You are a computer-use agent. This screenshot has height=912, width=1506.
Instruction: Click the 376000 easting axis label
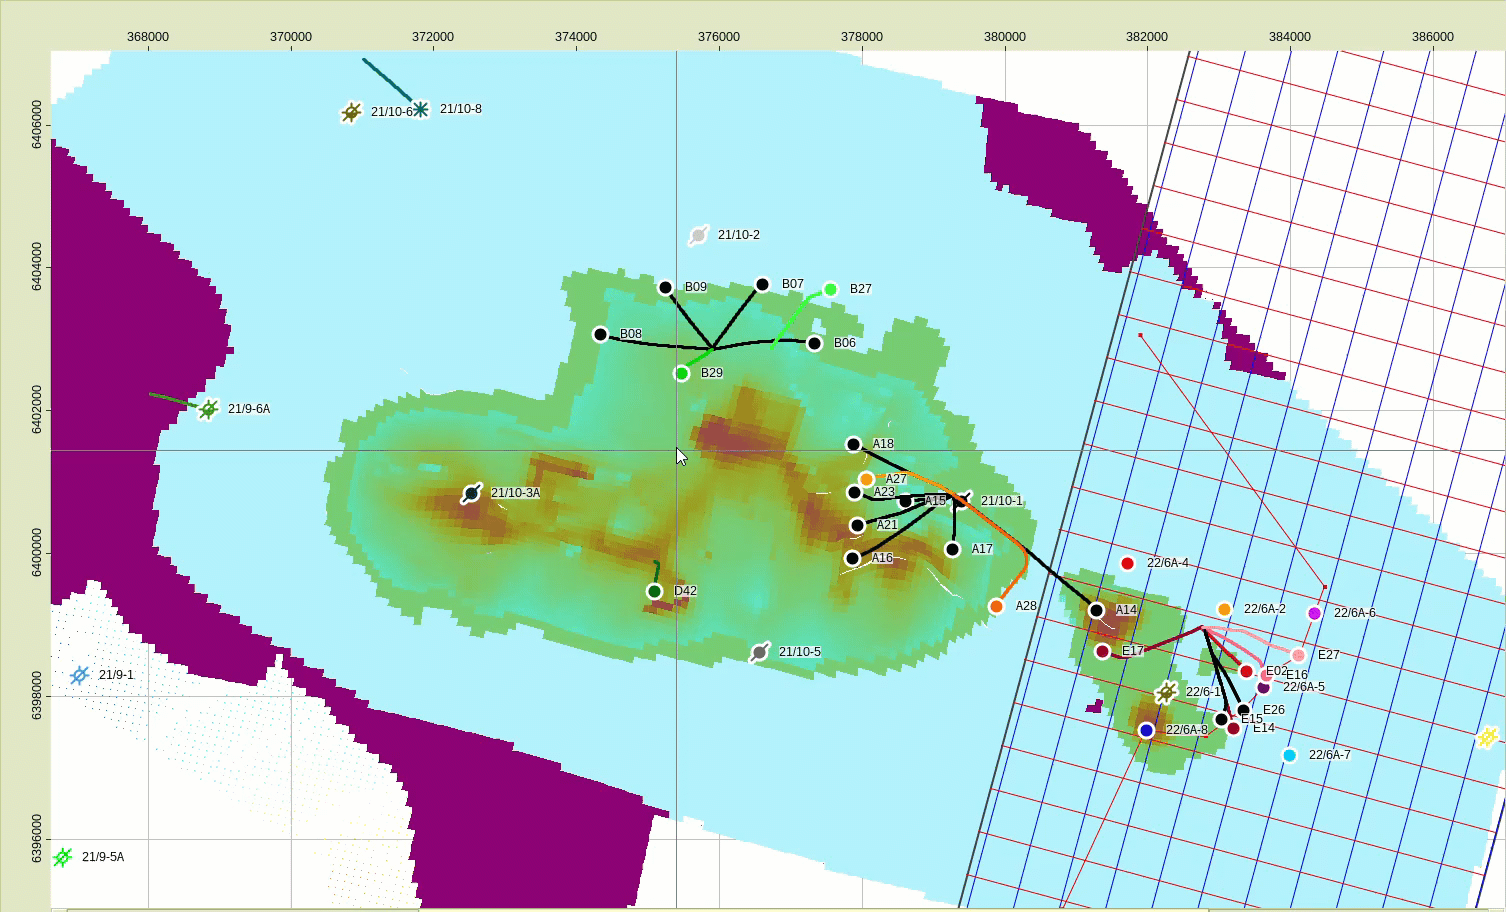[719, 37]
